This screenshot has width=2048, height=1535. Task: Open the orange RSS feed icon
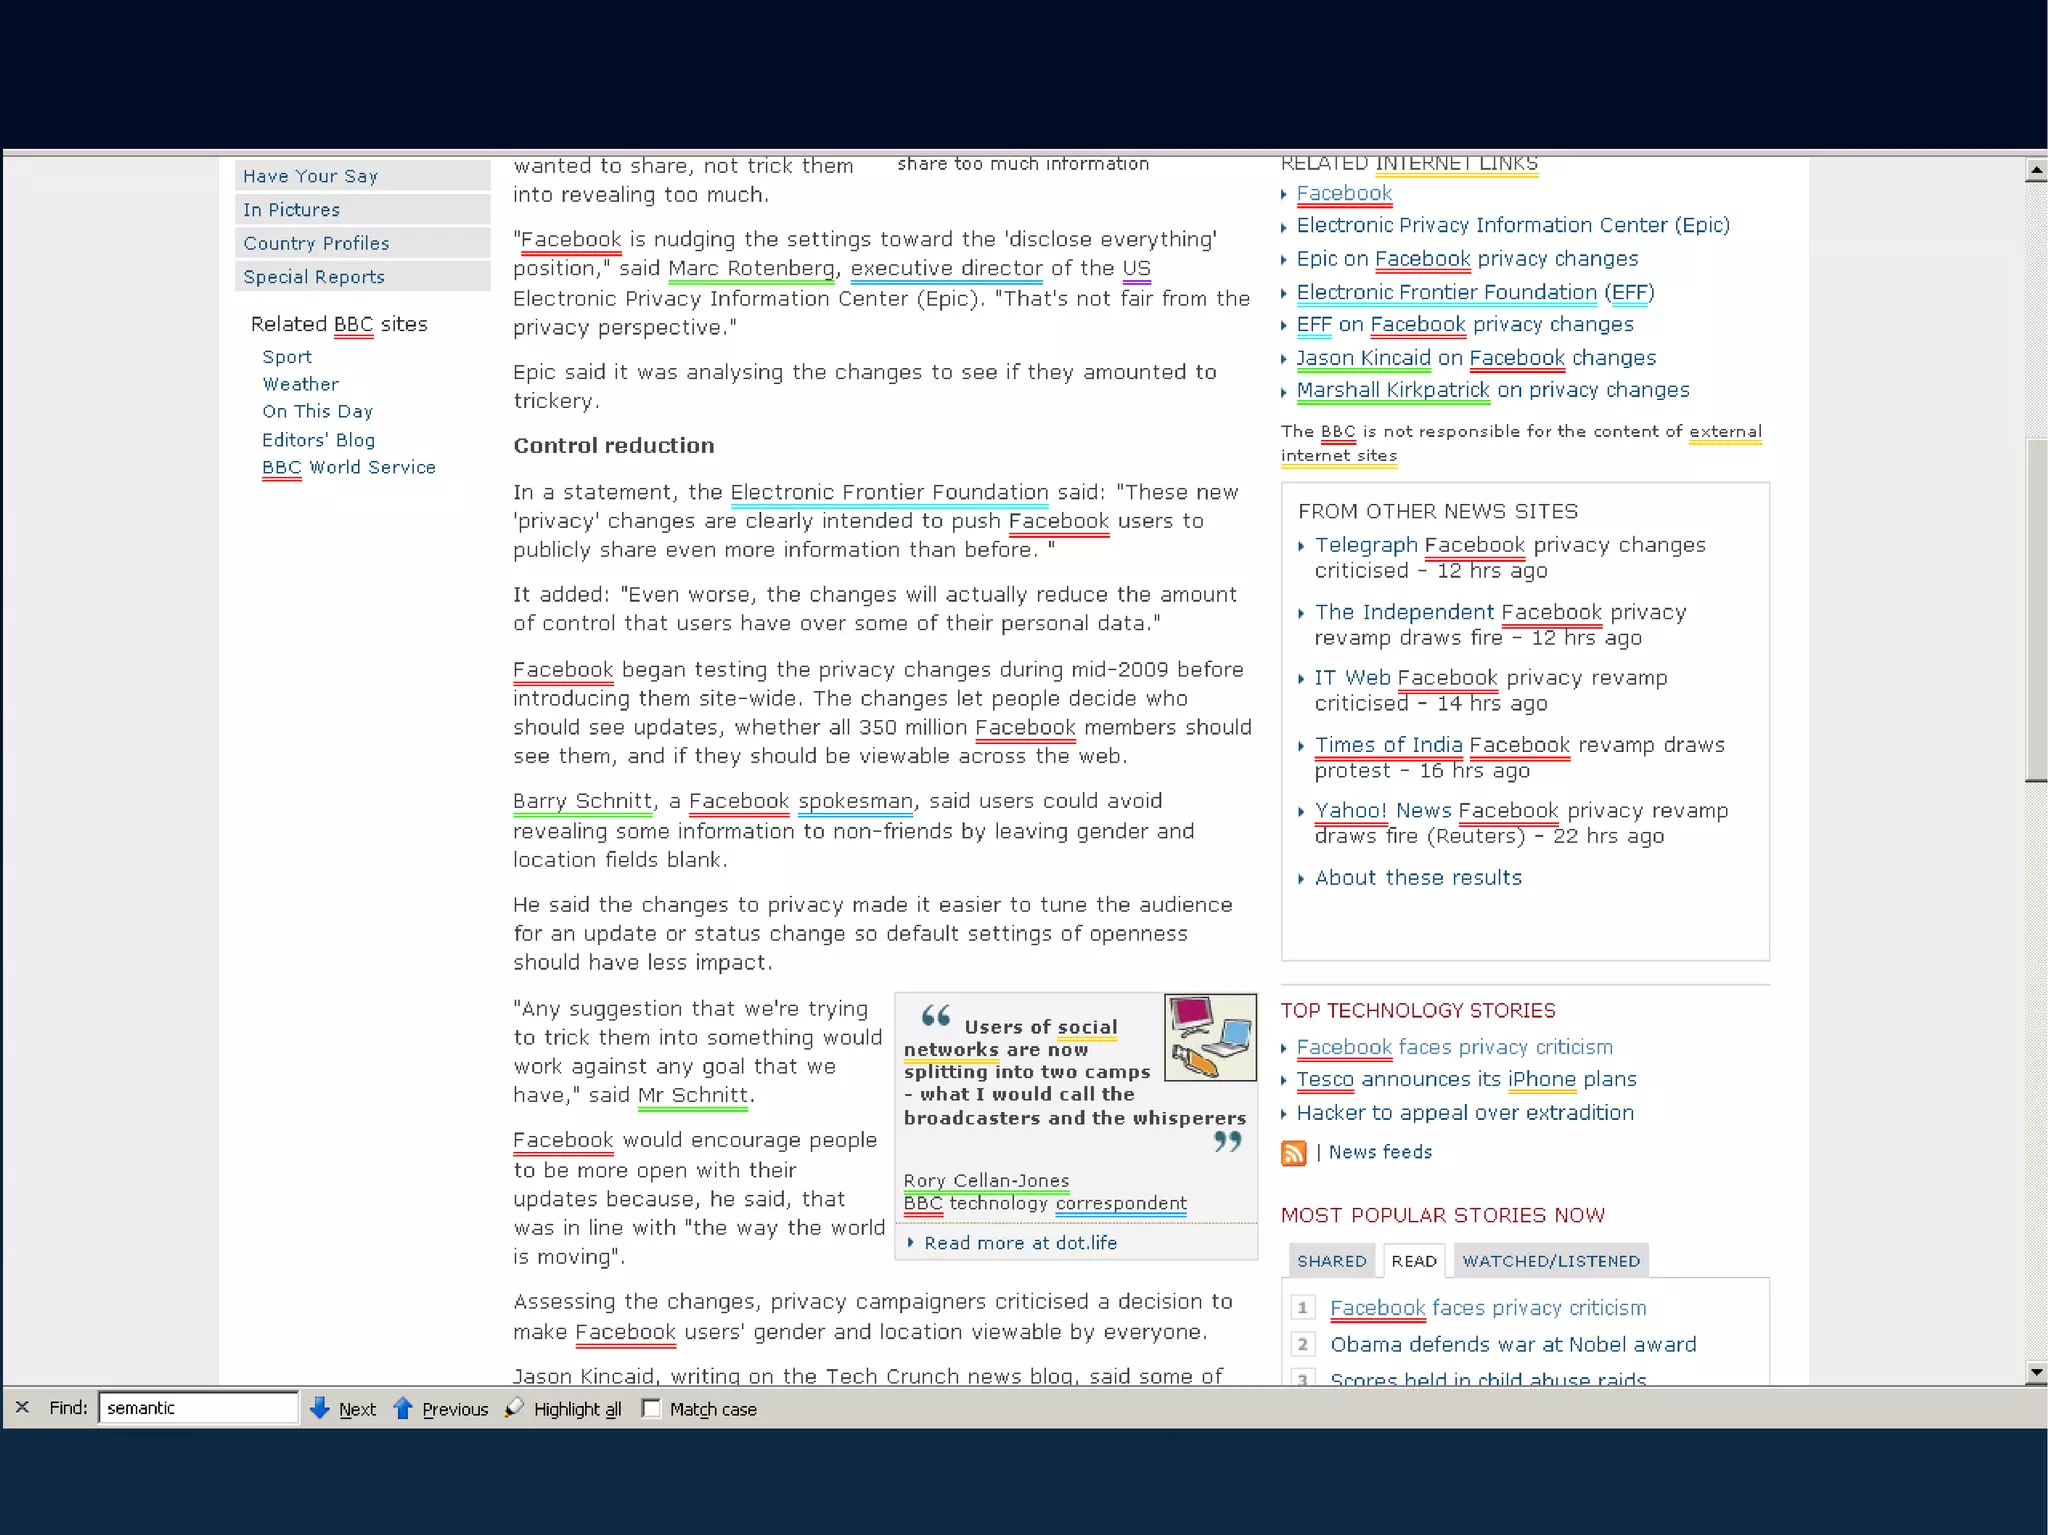point(1293,1153)
